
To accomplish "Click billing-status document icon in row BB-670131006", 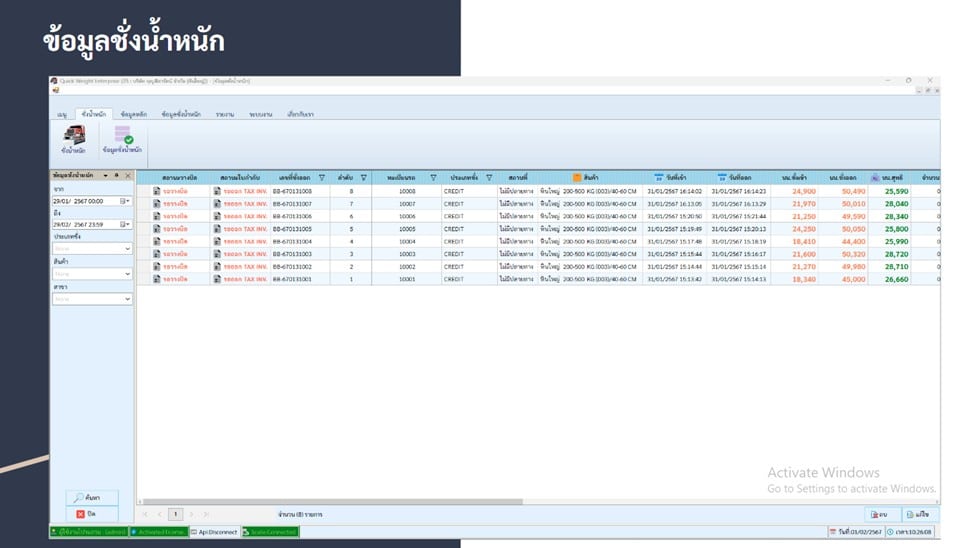I will click(157, 216).
